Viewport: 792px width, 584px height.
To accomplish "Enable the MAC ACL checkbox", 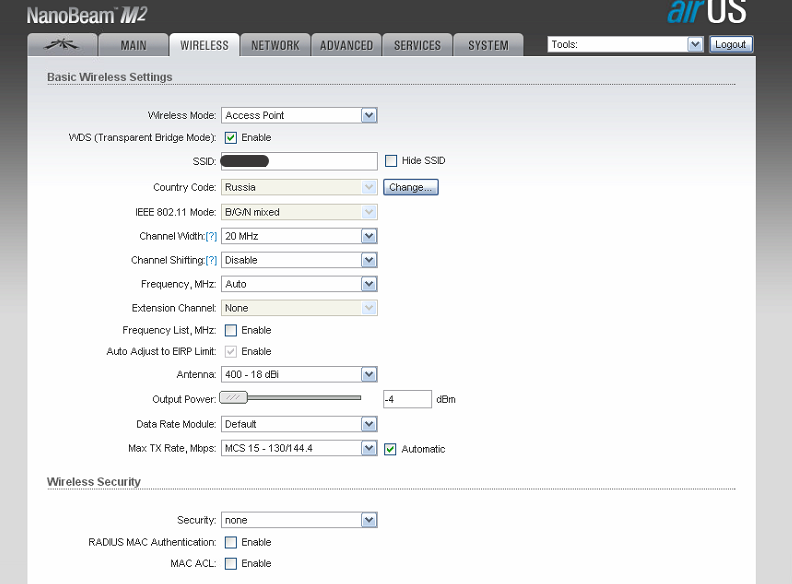I will pos(231,564).
